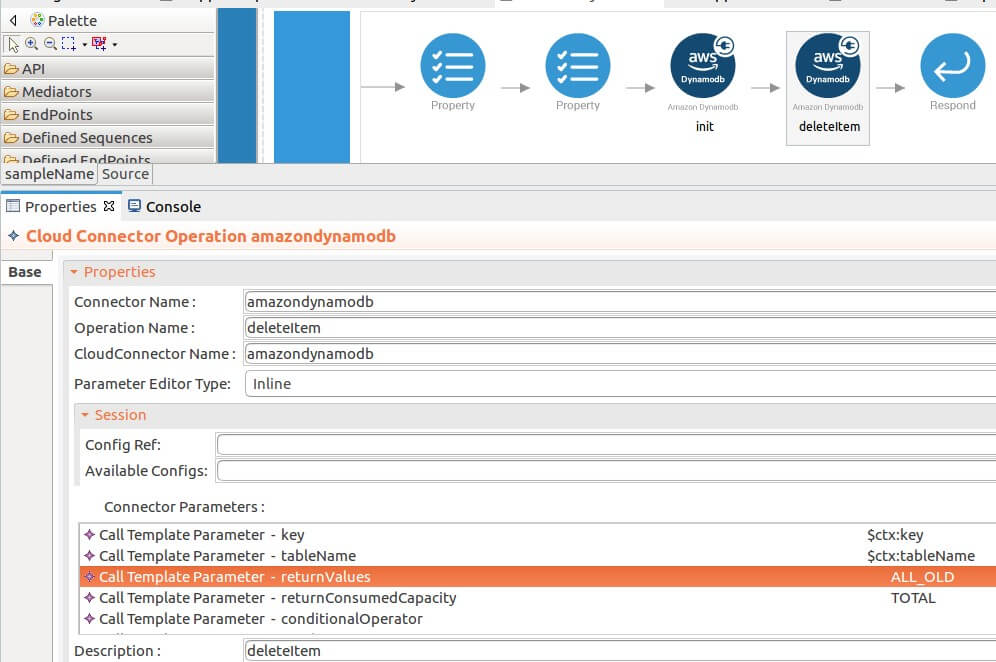
Task: Click the Palette color wheel icon
Action: (x=37, y=20)
